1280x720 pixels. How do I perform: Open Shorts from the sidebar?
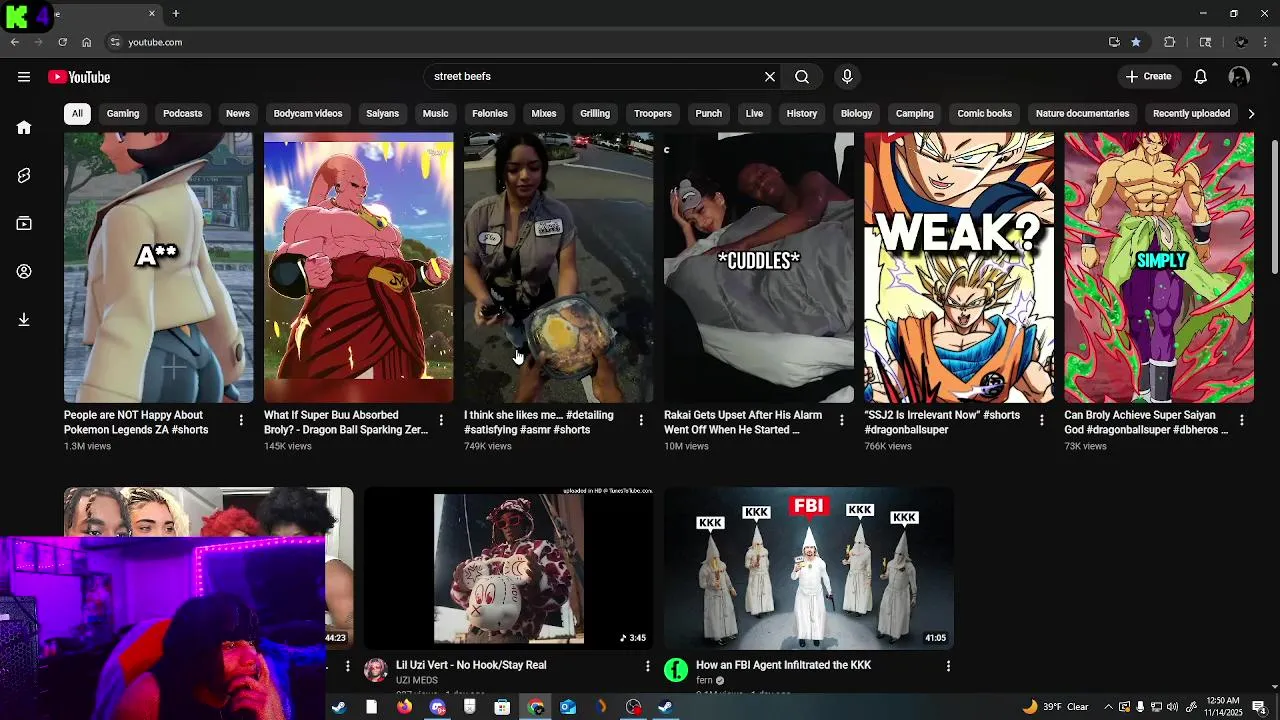[x=24, y=175]
